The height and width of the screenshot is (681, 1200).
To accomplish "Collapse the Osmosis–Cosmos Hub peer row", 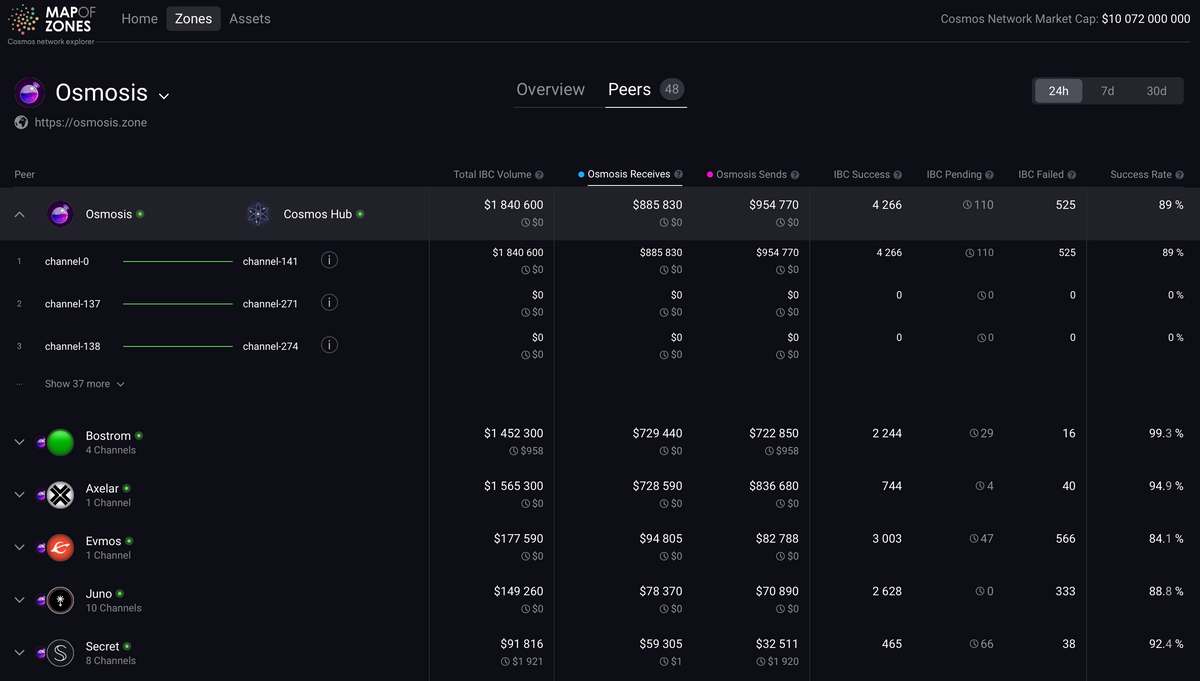I will [x=19, y=214].
